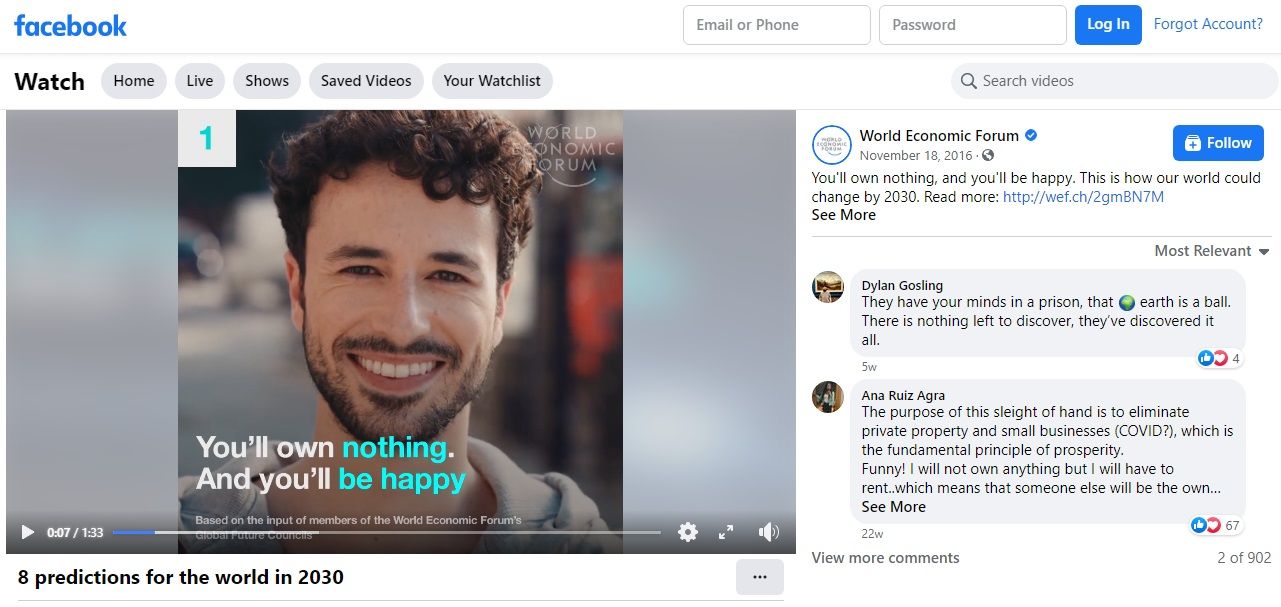Image resolution: width=1281 pixels, height=607 pixels.
Task: Open the Live tab
Action: tap(200, 81)
